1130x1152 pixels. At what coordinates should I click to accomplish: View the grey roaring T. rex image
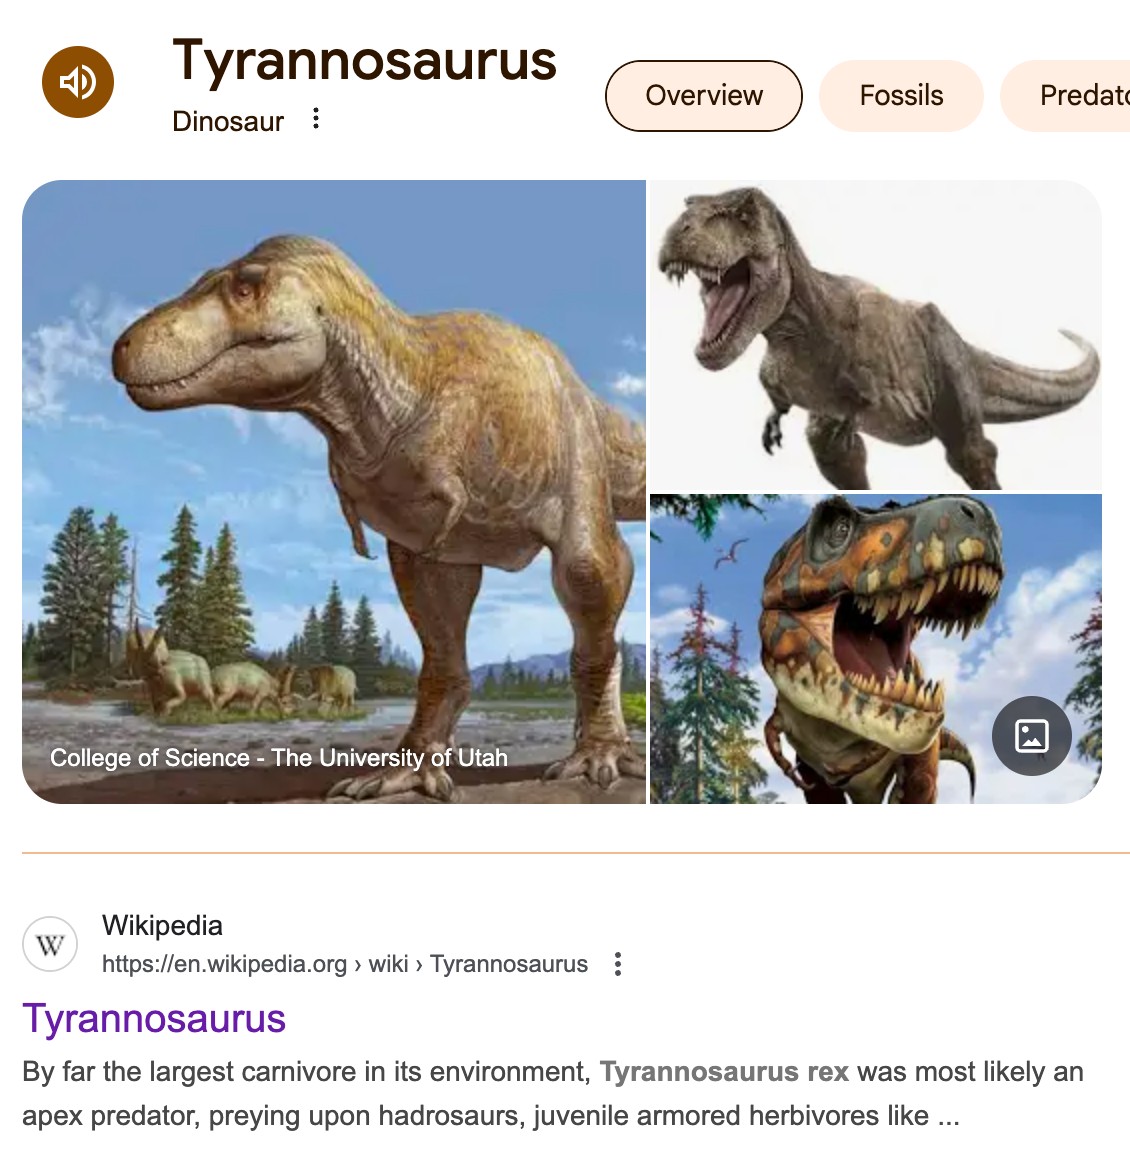click(876, 335)
